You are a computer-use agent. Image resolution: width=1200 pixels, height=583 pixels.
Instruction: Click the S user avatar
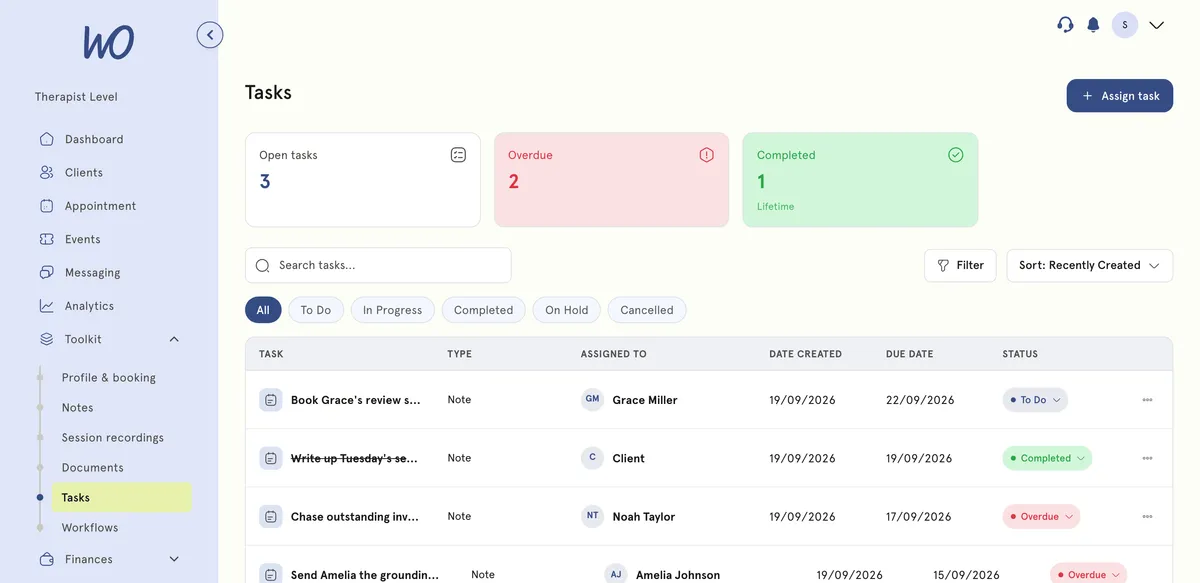1125,25
